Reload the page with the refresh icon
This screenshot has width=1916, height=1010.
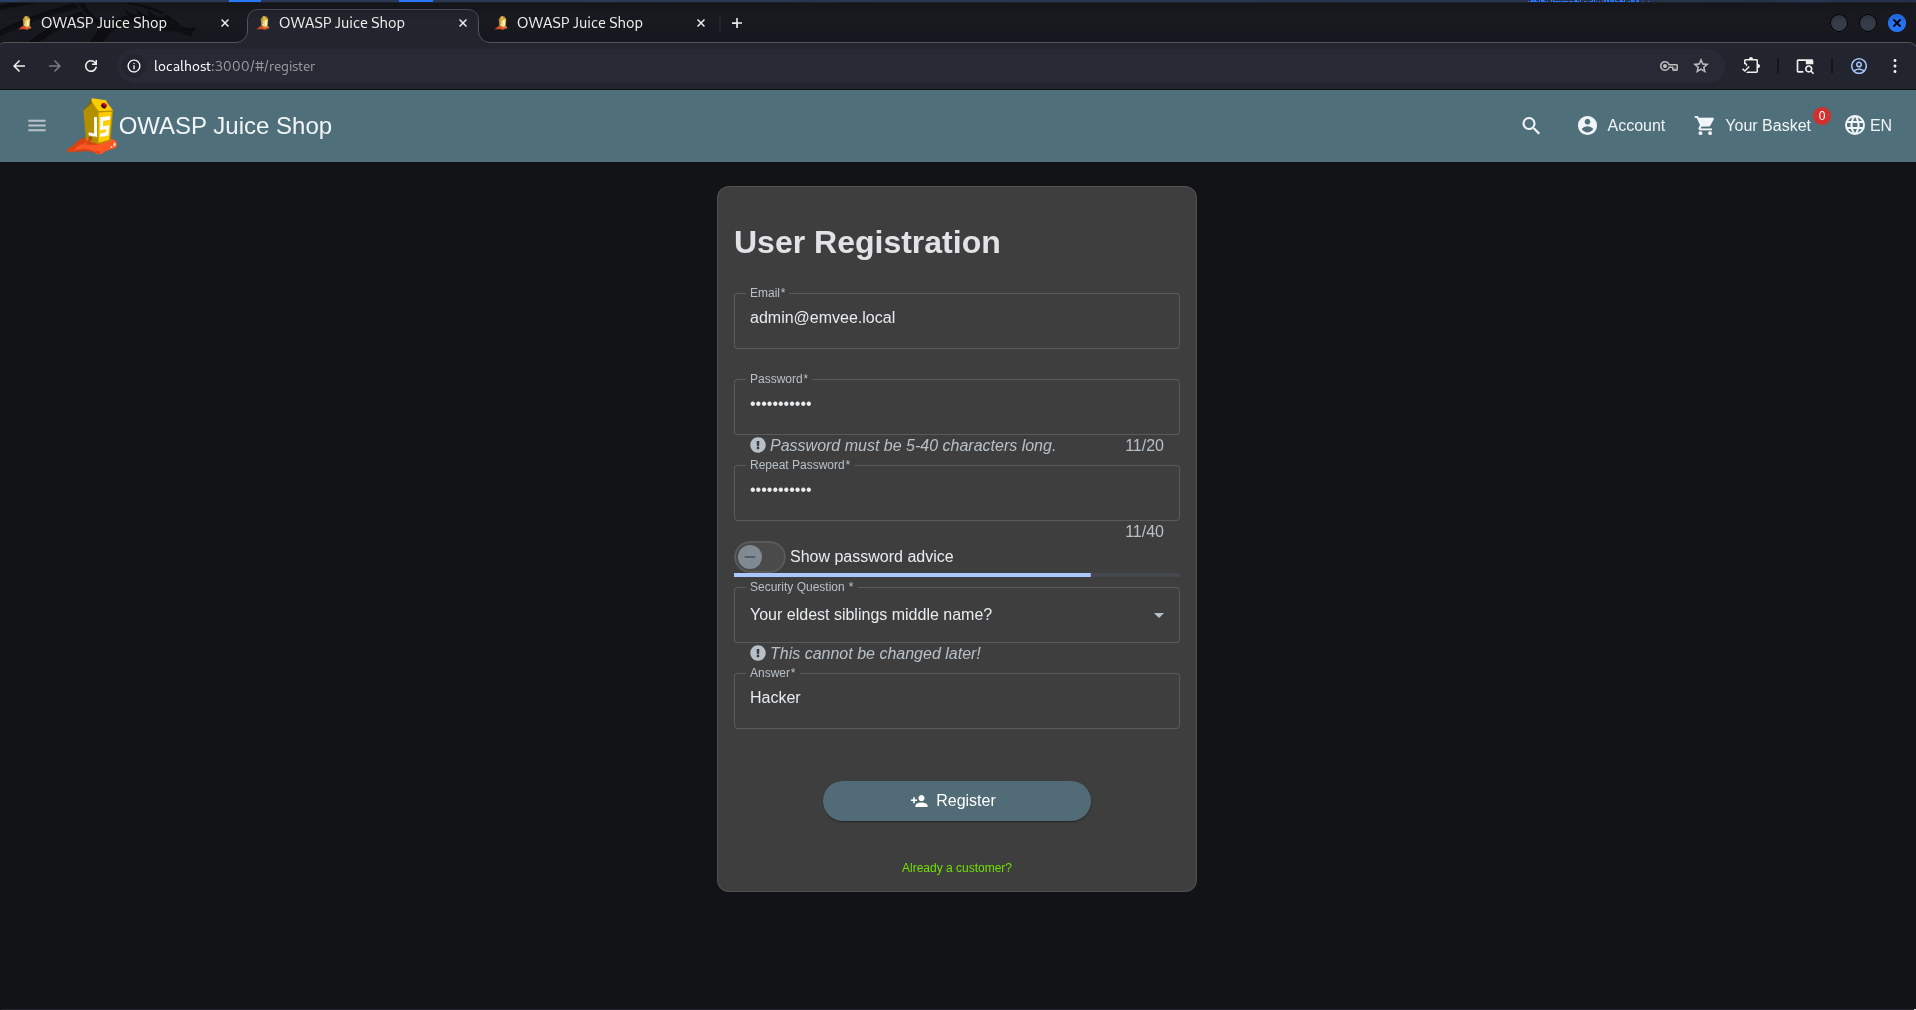(x=91, y=66)
